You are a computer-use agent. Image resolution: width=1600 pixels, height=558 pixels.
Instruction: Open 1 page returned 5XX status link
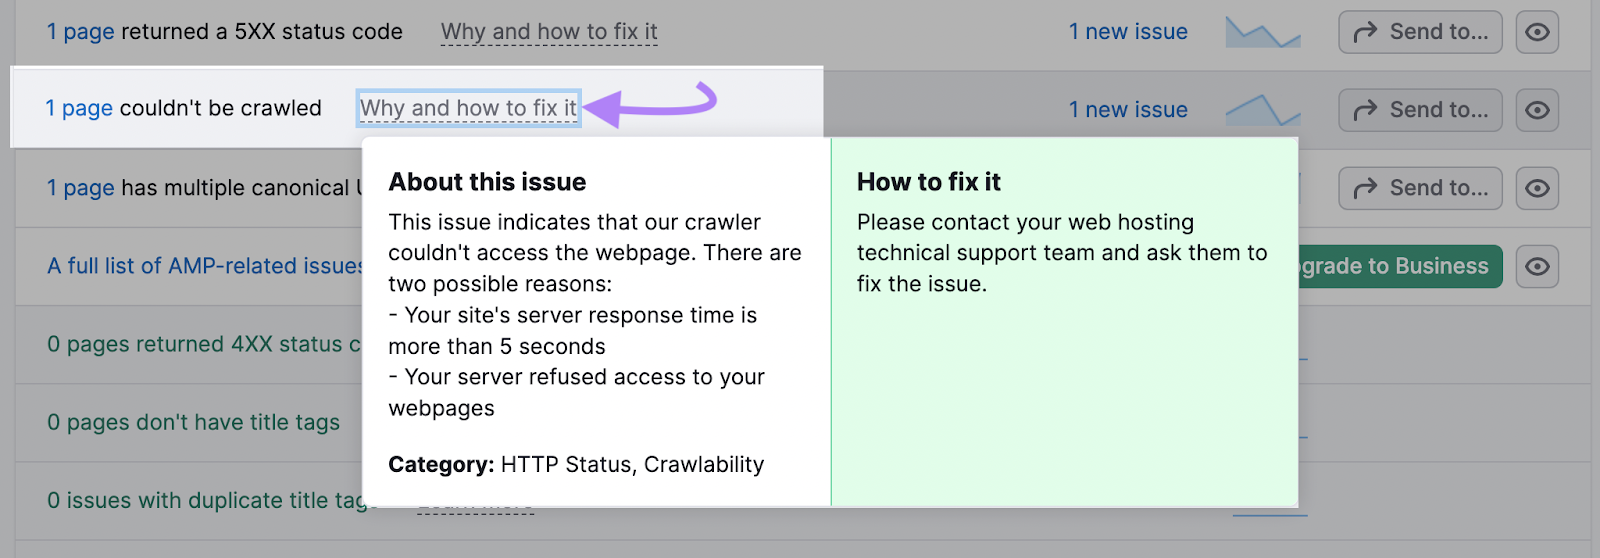click(x=81, y=32)
